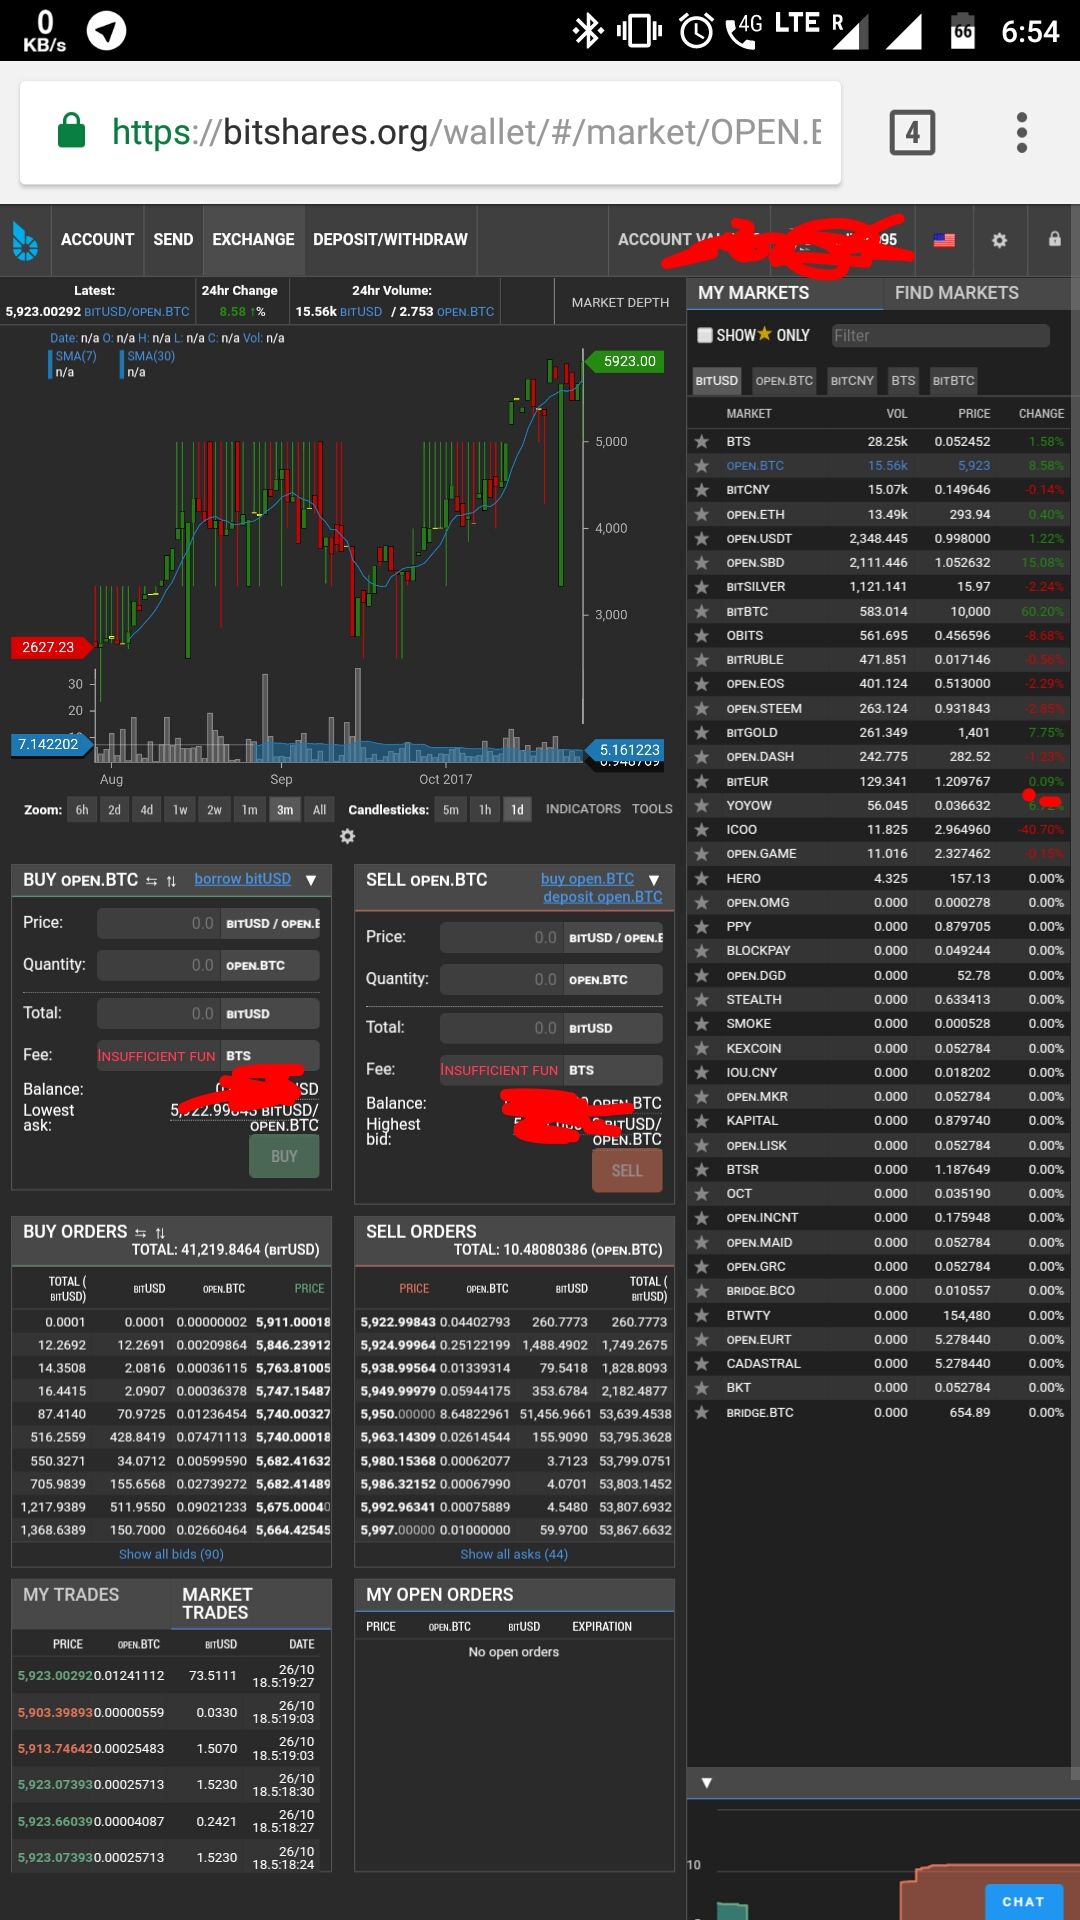Switch to FIND MARKETS tab
The height and width of the screenshot is (1920, 1080).
tap(957, 293)
